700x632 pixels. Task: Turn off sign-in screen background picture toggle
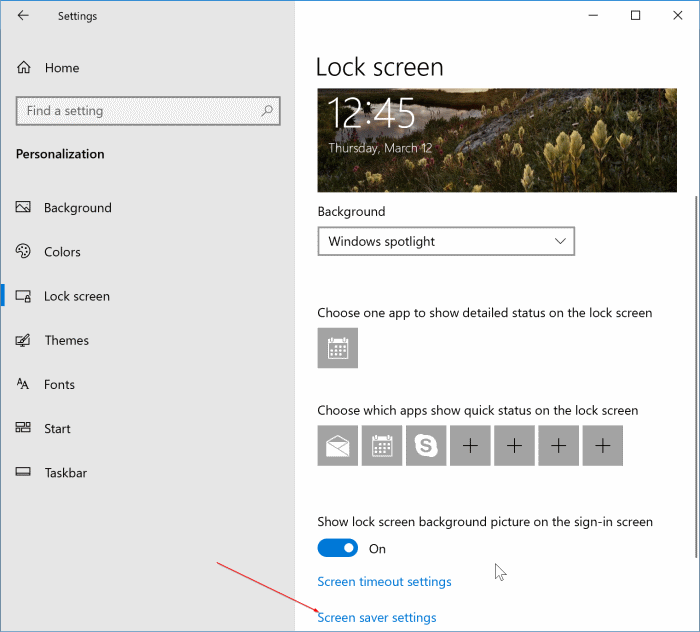click(338, 548)
